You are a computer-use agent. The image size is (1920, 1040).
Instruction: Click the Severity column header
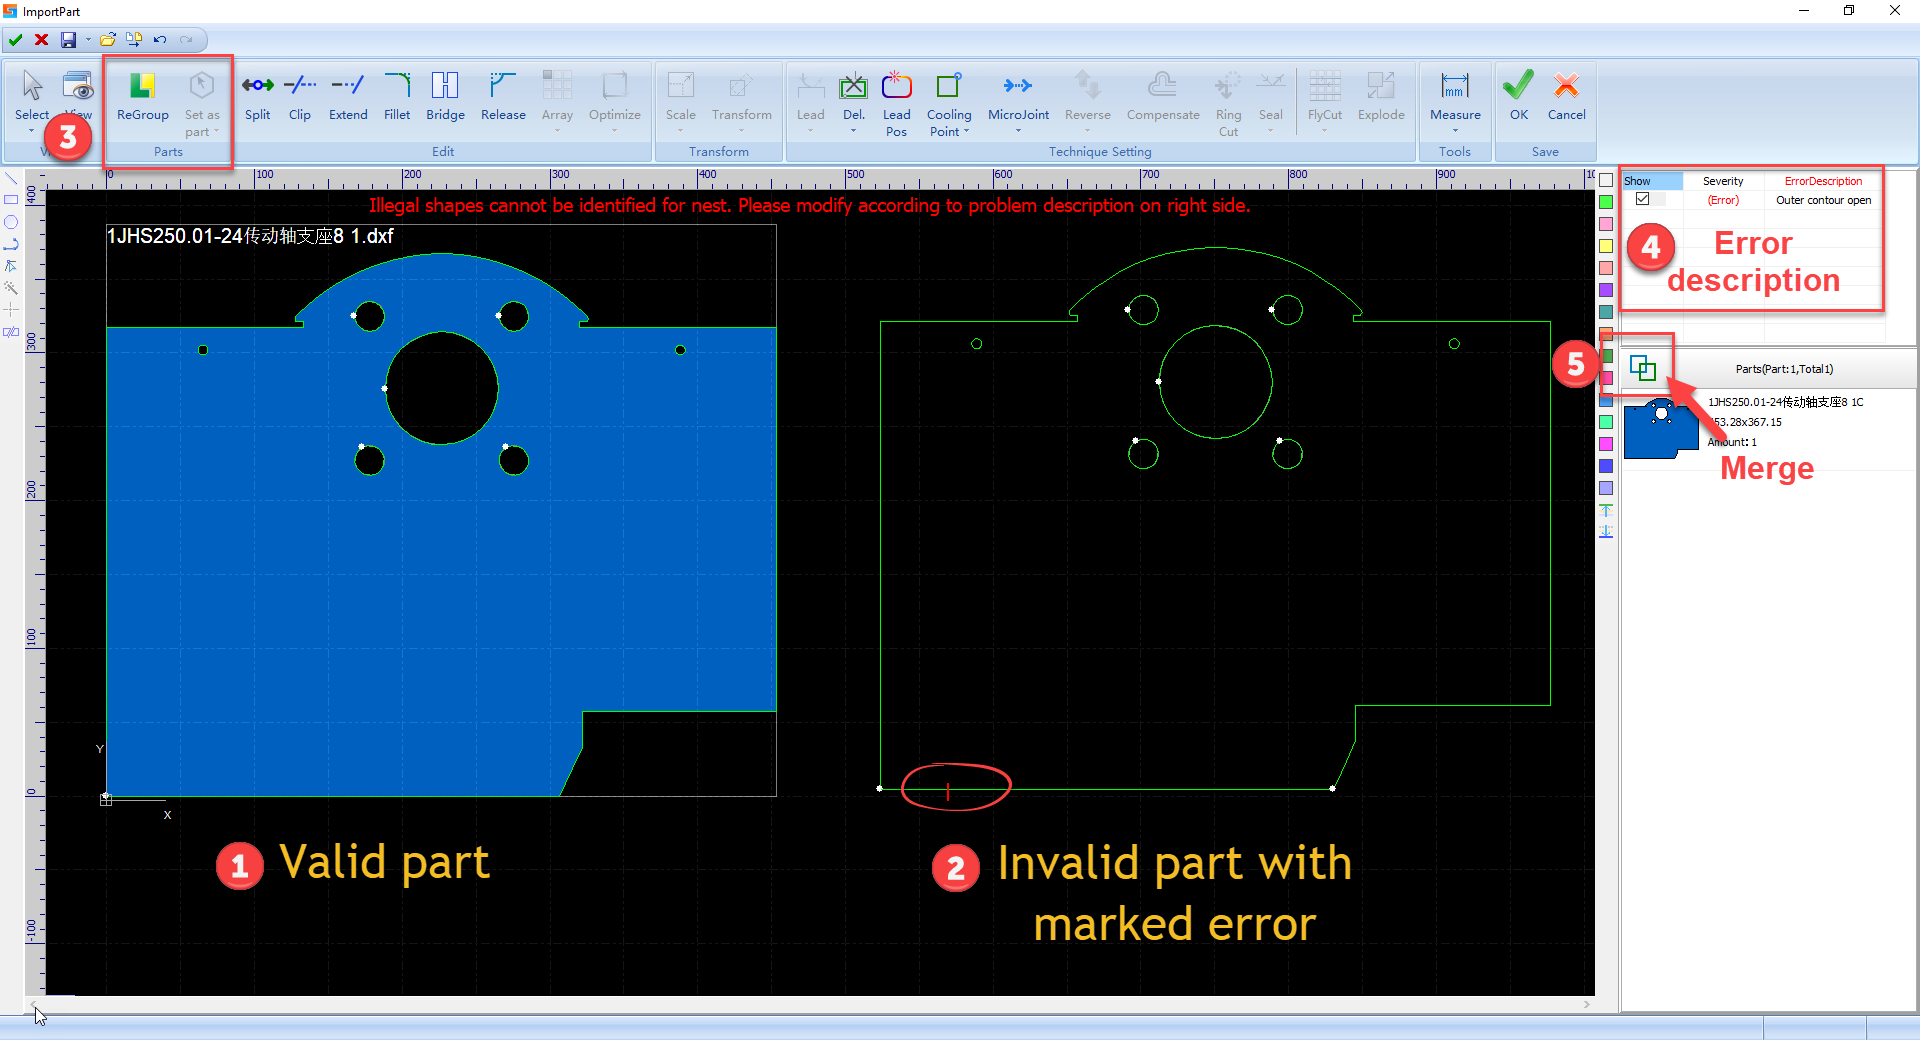click(1723, 181)
